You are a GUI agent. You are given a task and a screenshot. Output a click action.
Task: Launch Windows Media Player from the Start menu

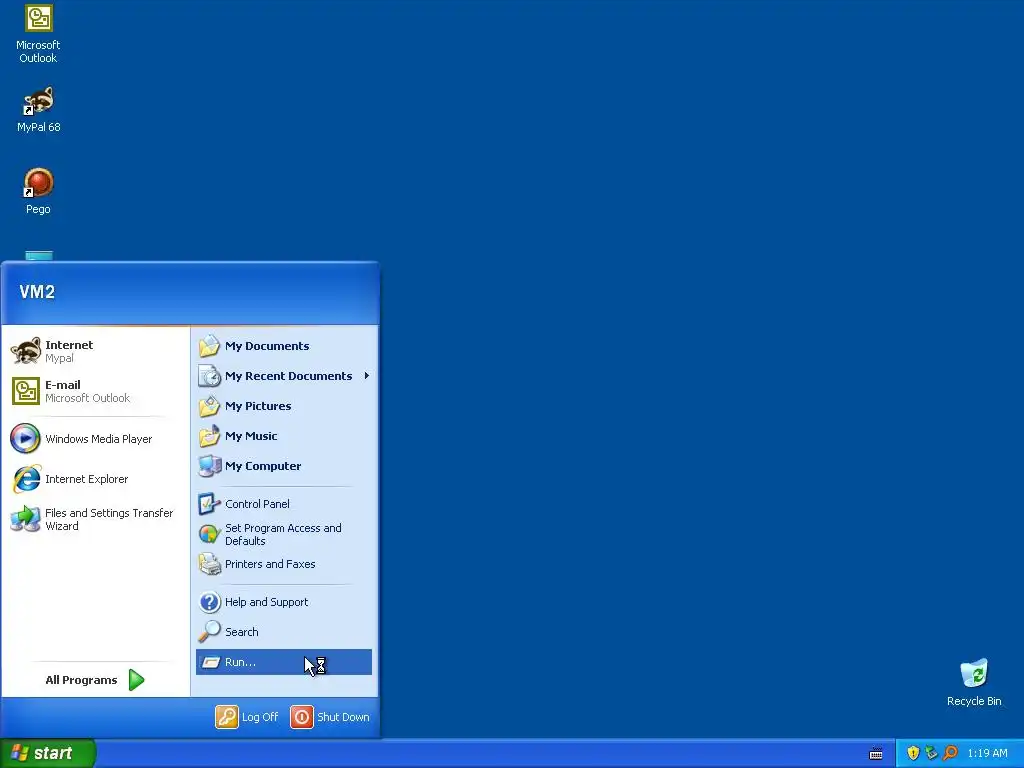click(x=95, y=439)
